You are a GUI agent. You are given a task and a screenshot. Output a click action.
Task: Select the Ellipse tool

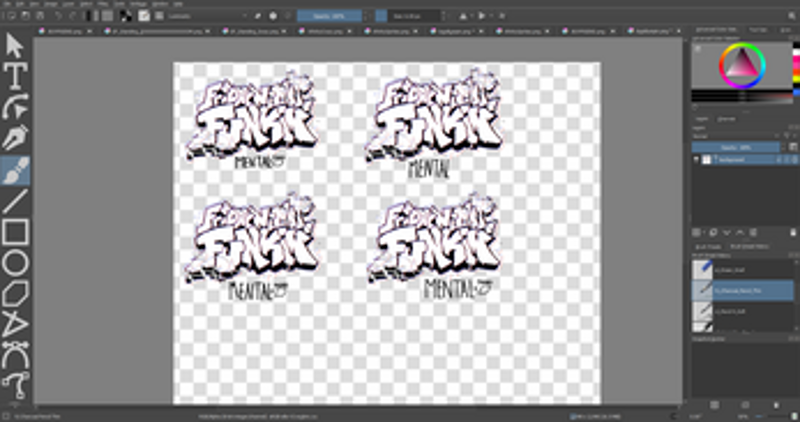tap(15, 263)
